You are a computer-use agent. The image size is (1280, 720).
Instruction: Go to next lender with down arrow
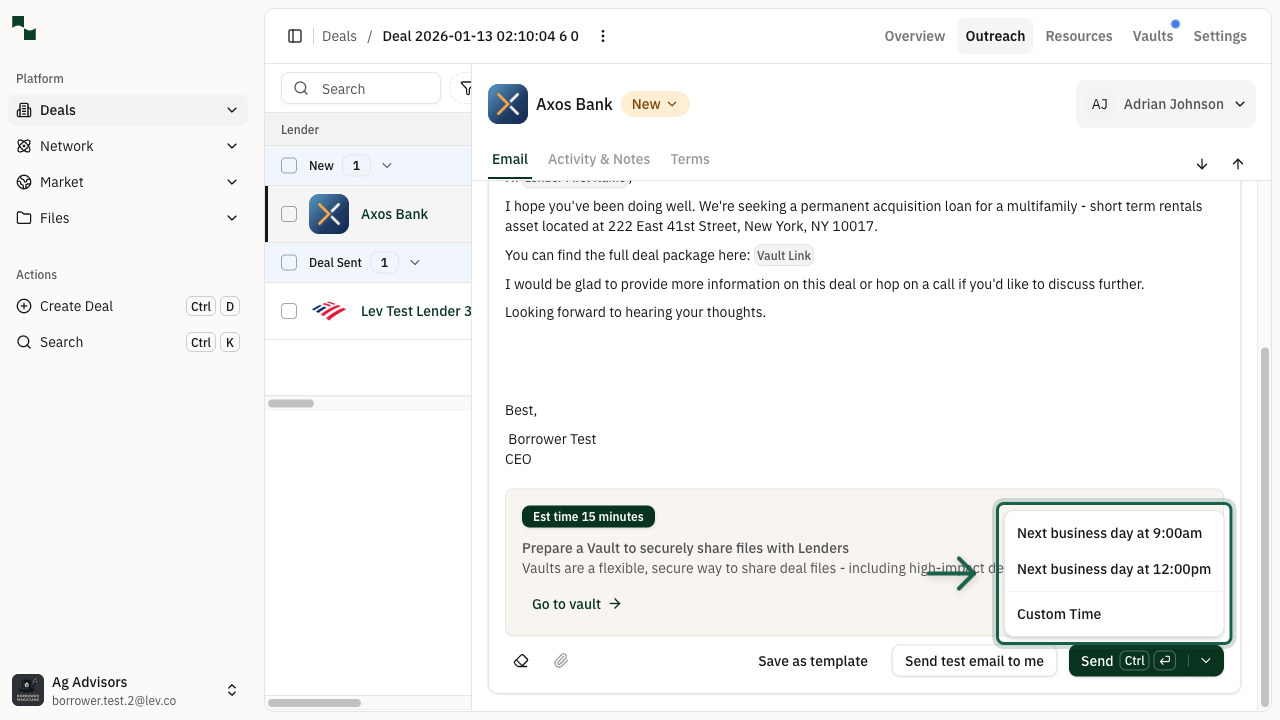(1202, 164)
